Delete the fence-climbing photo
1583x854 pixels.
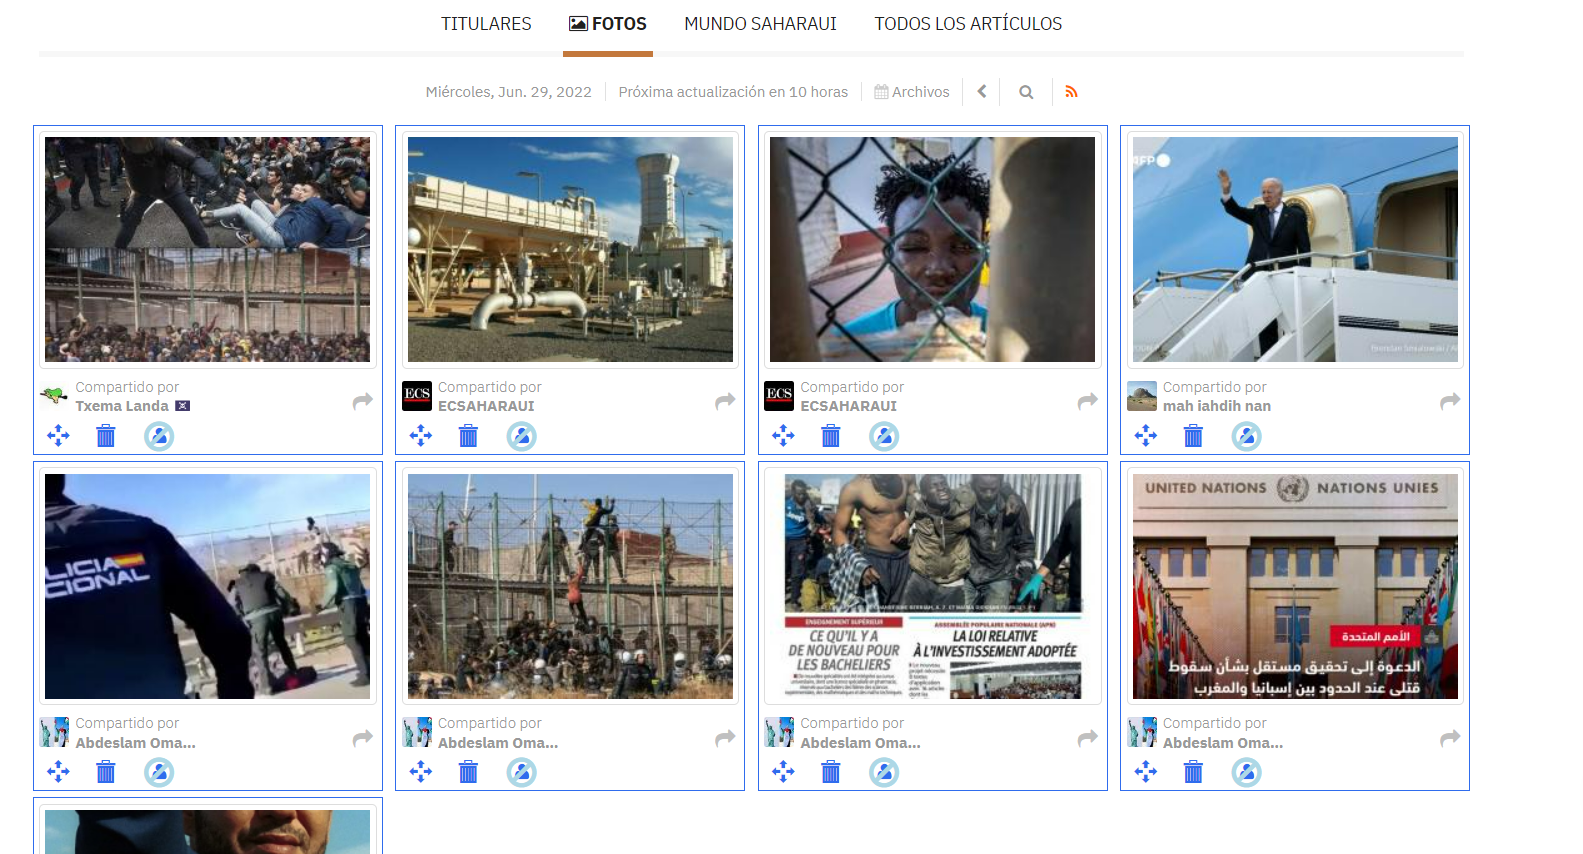468,772
